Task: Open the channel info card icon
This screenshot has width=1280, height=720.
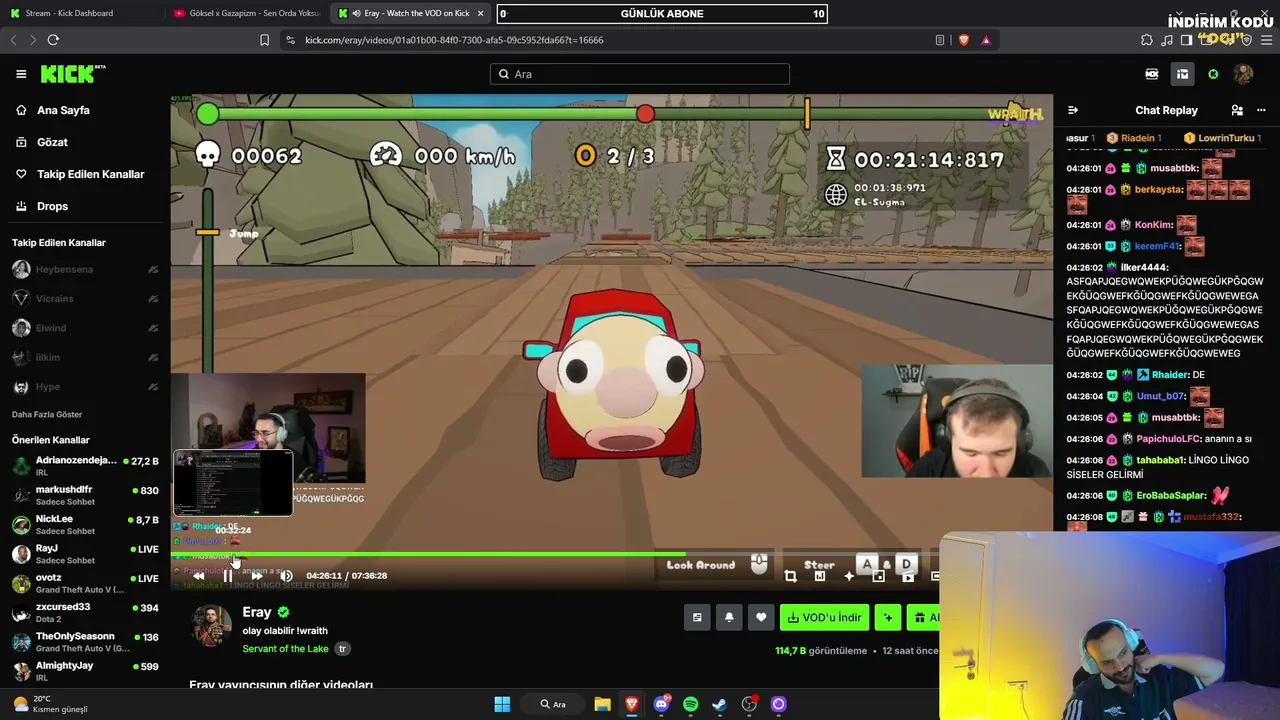Action: pyautogui.click(x=697, y=617)
